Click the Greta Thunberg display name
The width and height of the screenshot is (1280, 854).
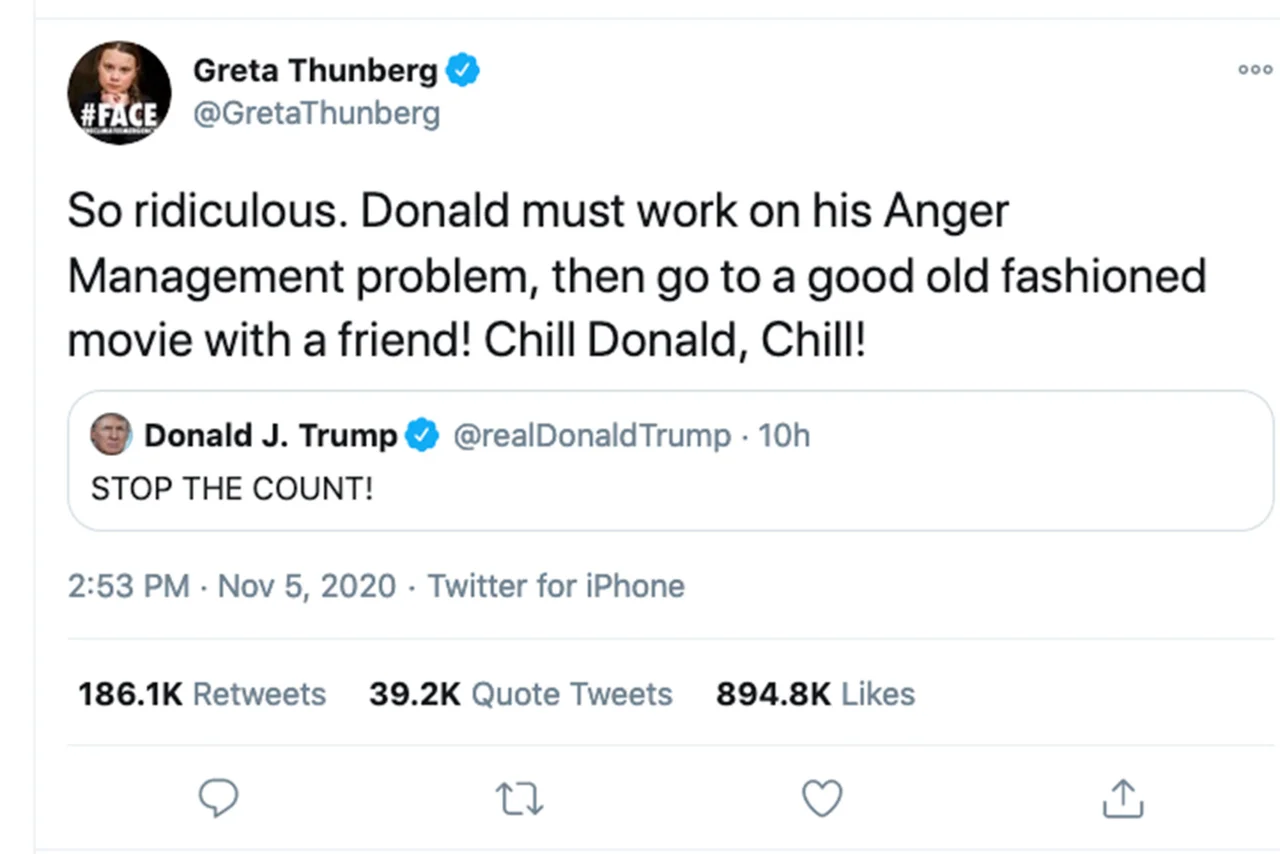(x=315, y=70)
